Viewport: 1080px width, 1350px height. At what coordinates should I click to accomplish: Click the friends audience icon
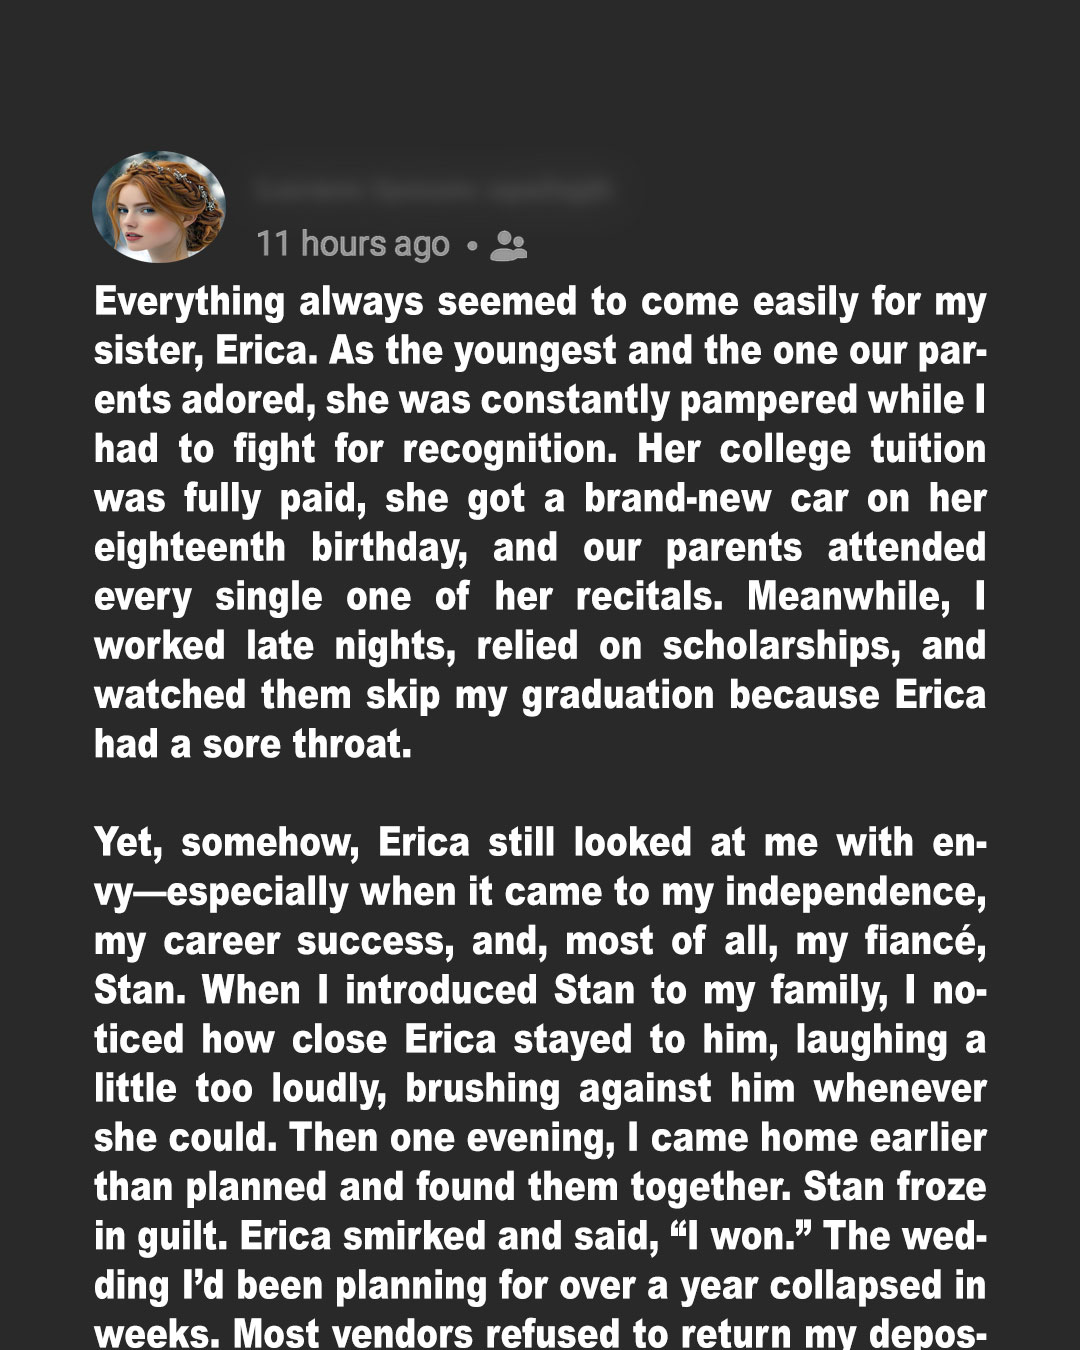(x=509, y=245)
